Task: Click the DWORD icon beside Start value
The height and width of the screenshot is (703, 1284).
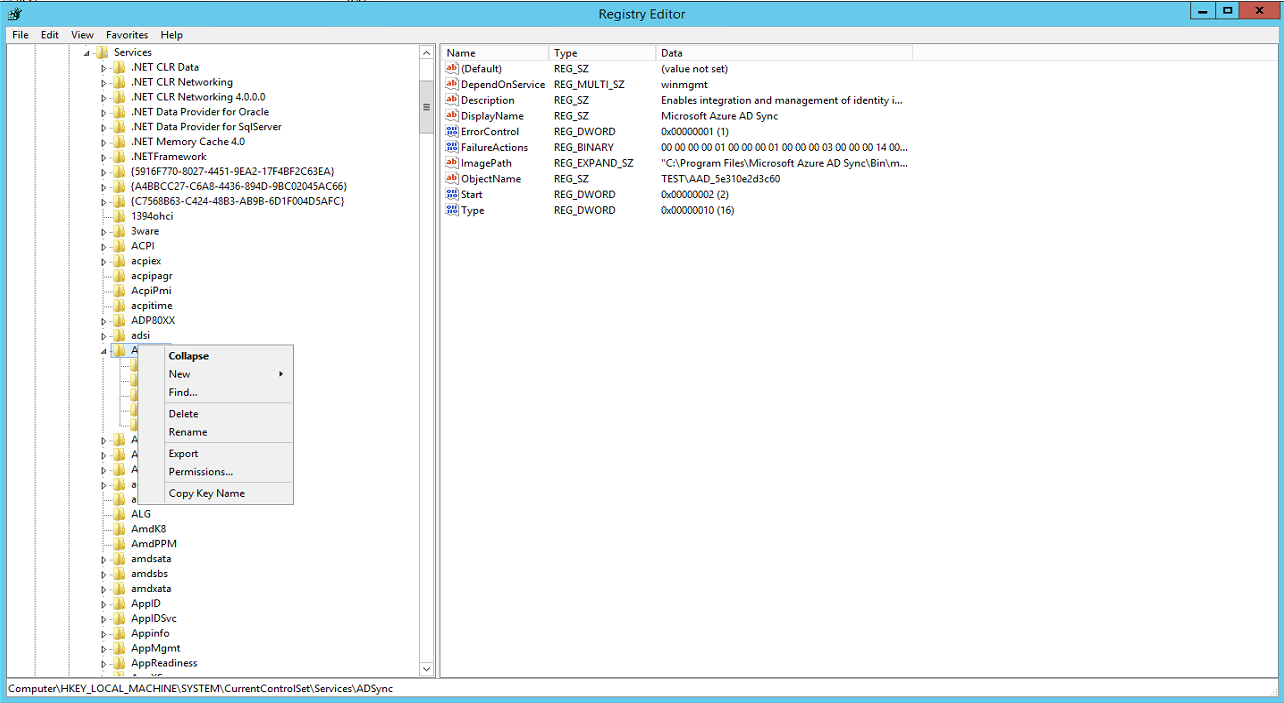Action: coord(452,194)
